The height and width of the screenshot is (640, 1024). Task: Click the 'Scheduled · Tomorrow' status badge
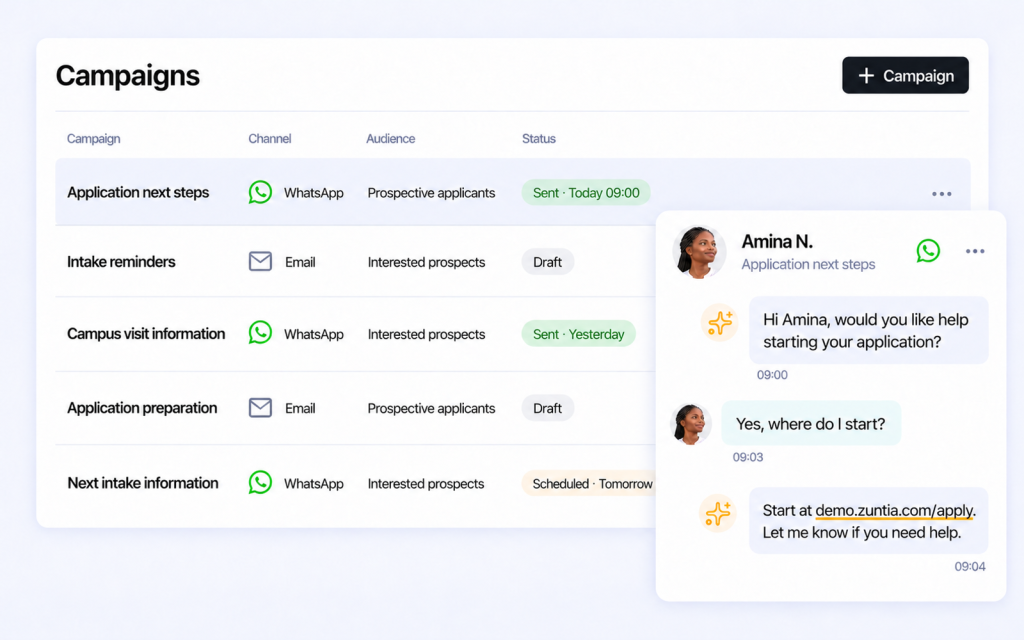[x=588, y=484]
